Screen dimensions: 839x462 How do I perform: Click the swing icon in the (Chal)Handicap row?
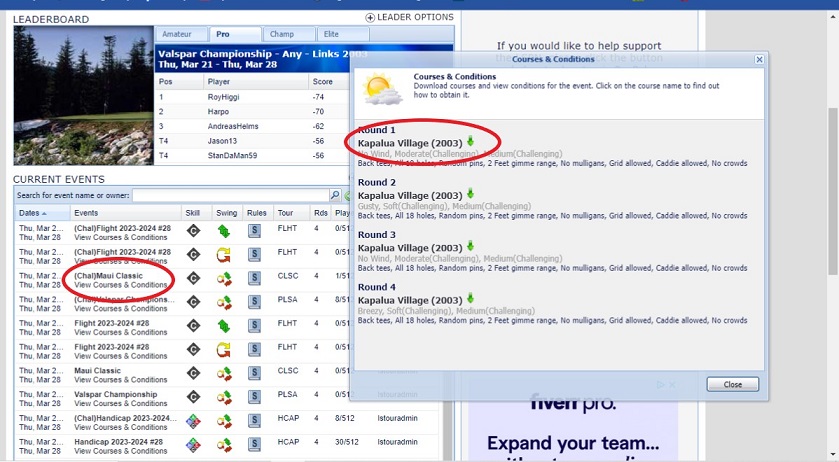click(x=224, y=421)
